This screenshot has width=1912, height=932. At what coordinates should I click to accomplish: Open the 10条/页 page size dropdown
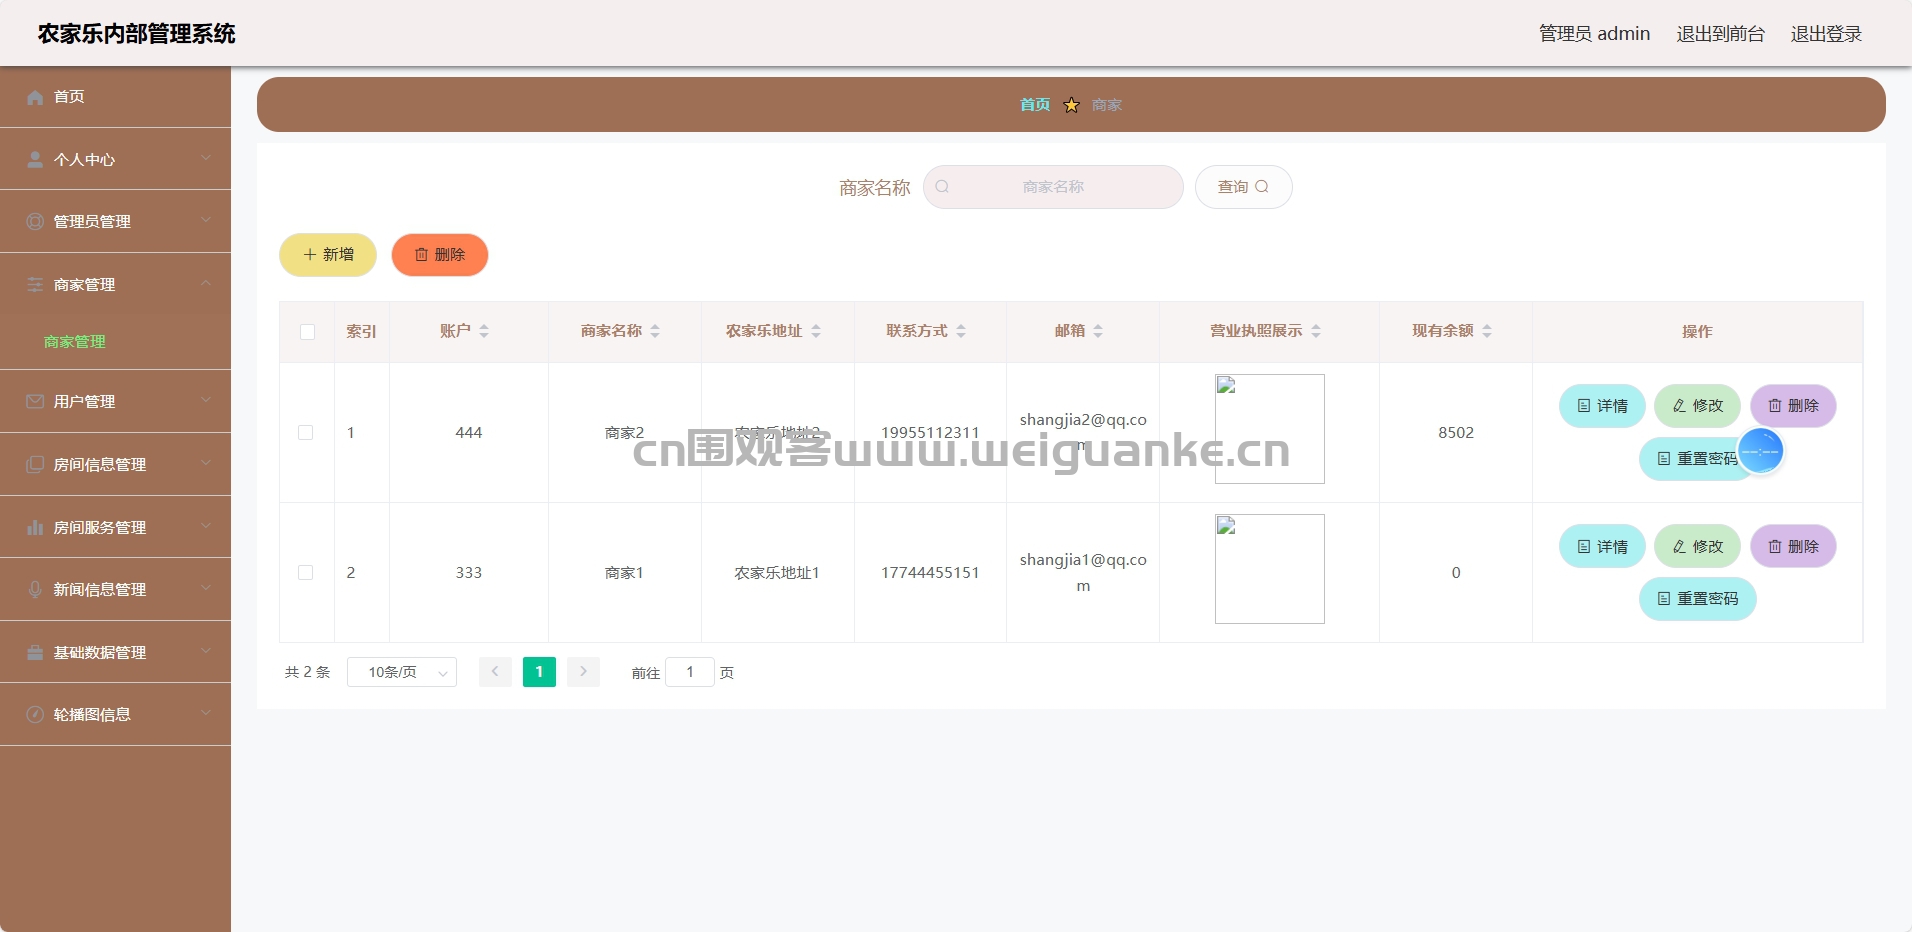click(402, 672)
